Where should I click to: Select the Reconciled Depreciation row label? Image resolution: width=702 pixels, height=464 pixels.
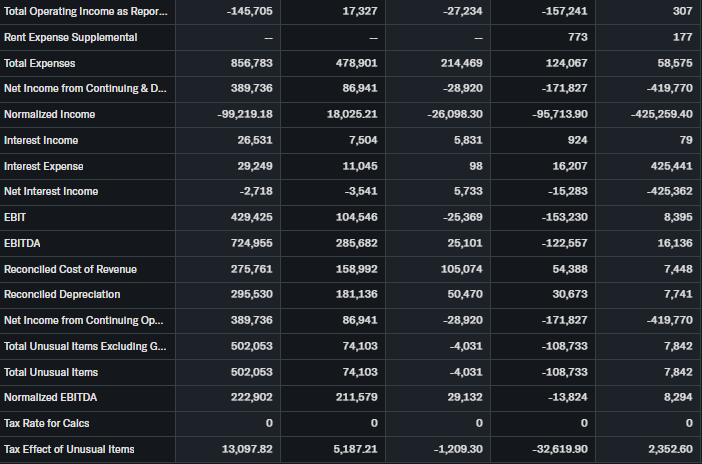tap(62, 294)
